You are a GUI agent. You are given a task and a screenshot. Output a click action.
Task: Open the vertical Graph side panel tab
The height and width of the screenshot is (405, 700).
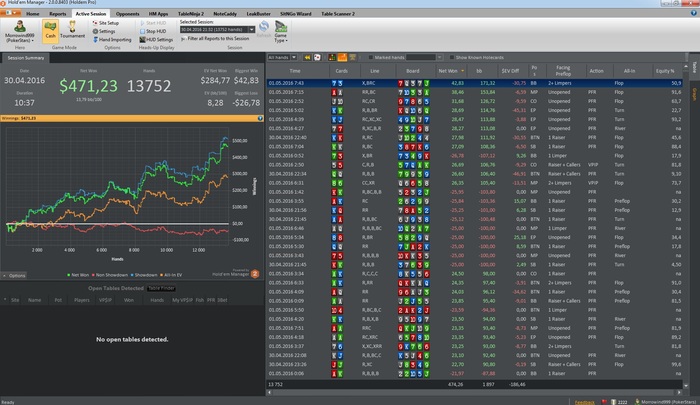tap(694, 94)
